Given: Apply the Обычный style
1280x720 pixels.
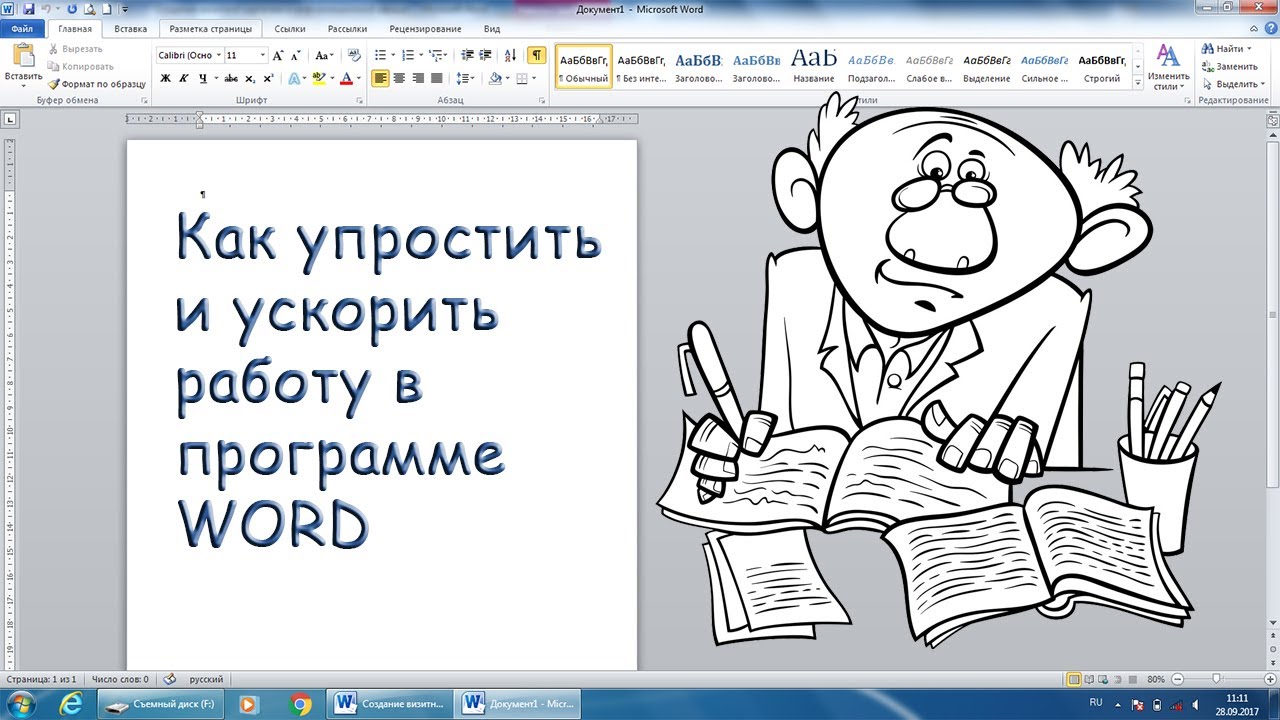Looking at the screenshot, I should point(583,67).
